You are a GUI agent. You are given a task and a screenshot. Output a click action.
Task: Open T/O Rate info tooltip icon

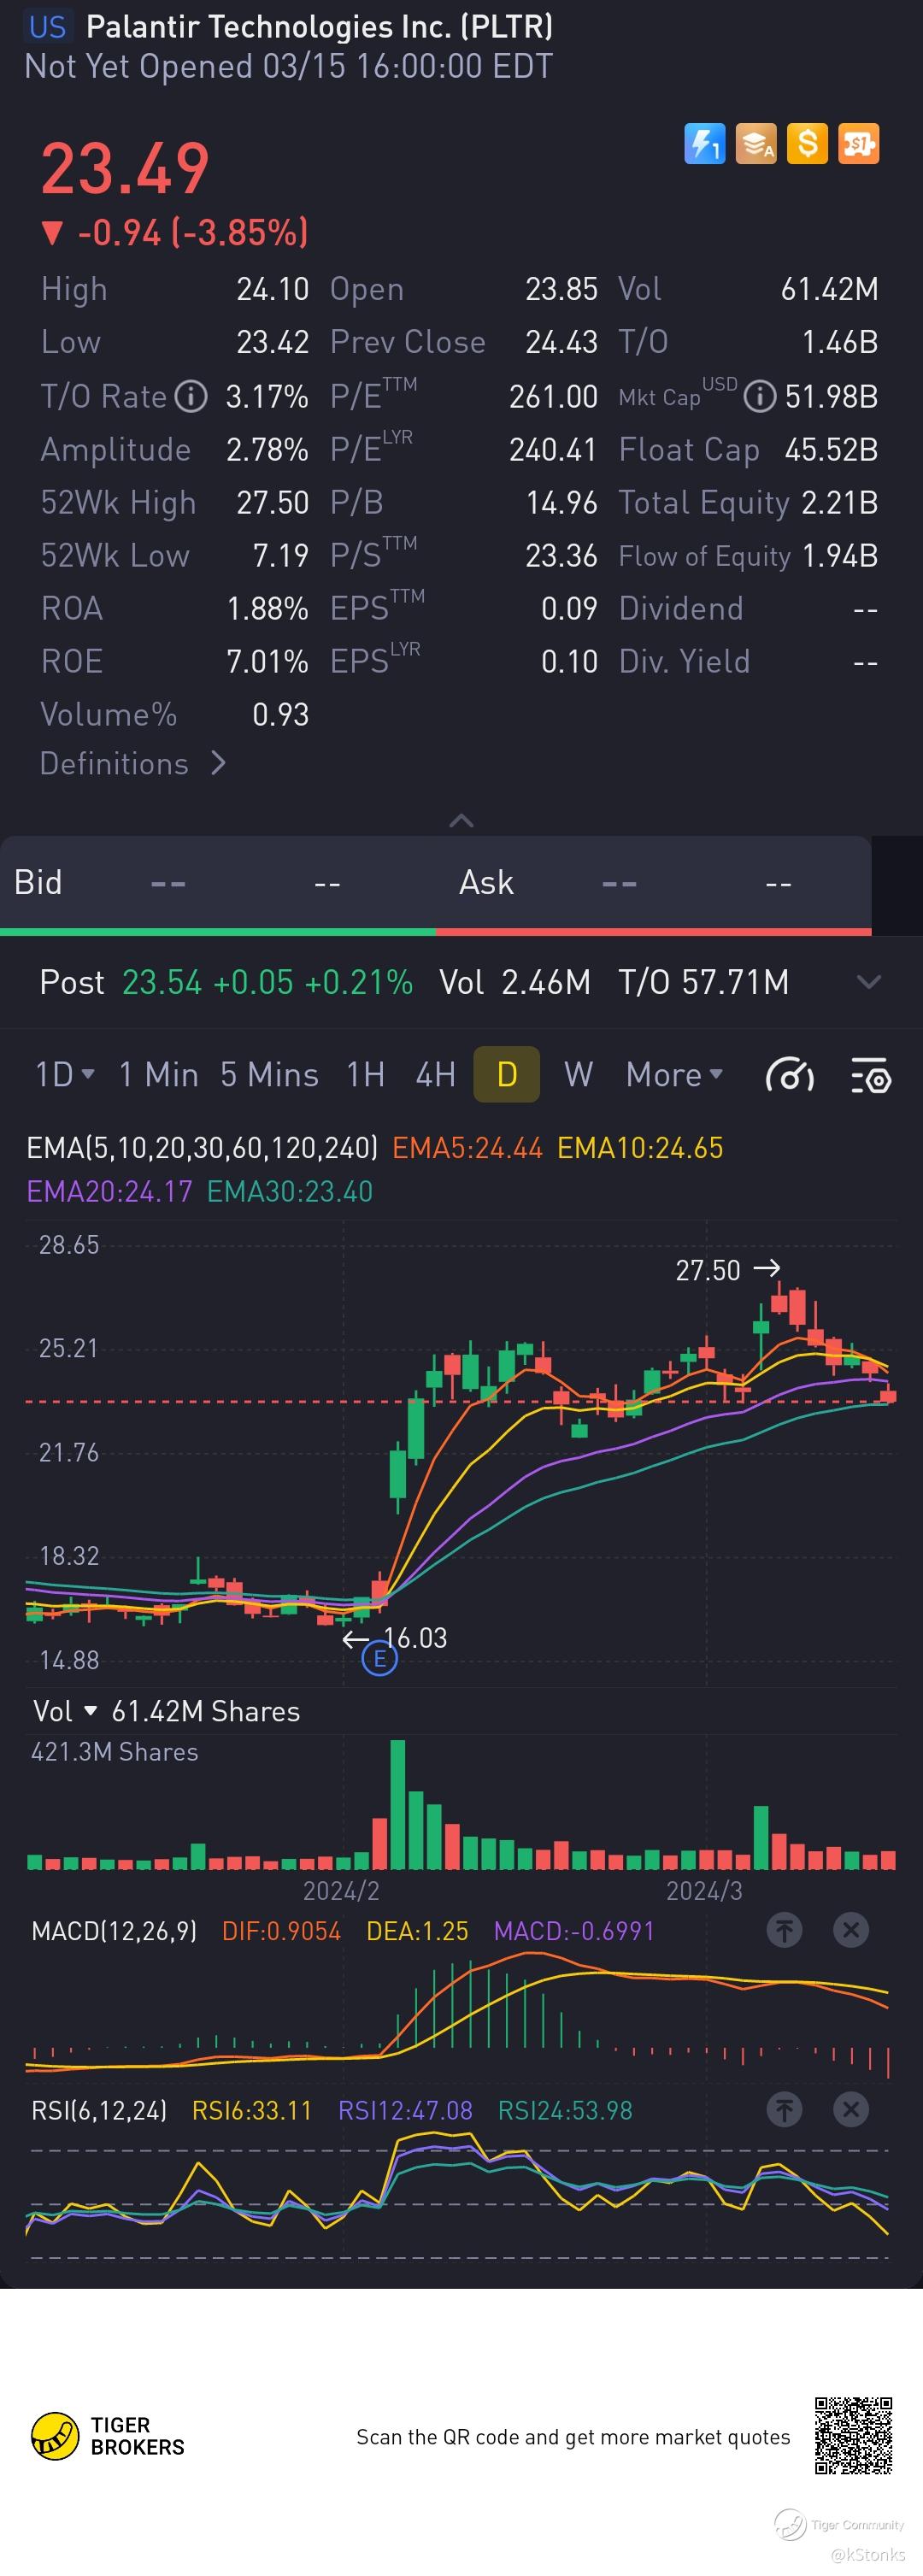pos(191,397)
